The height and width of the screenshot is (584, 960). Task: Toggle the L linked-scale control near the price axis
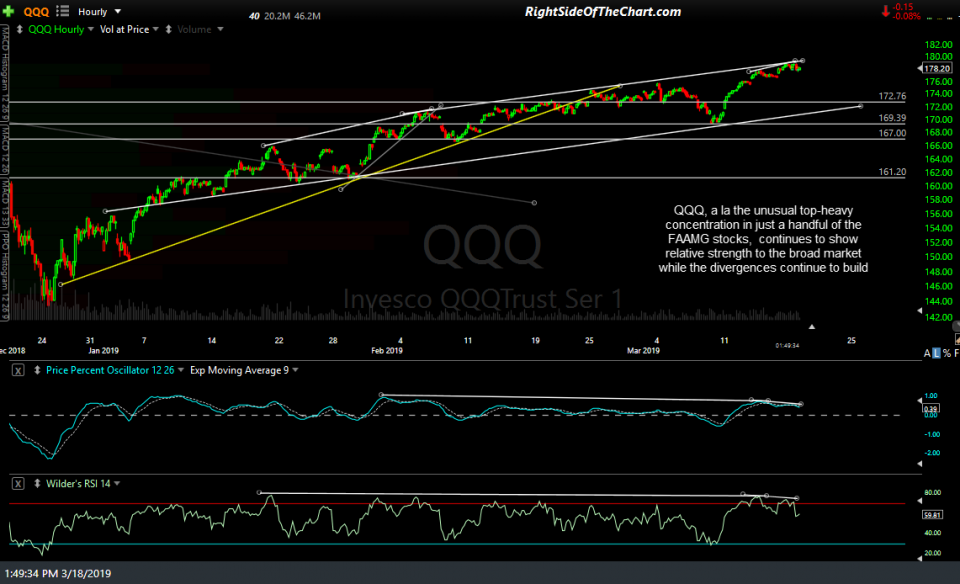(936, 352)
